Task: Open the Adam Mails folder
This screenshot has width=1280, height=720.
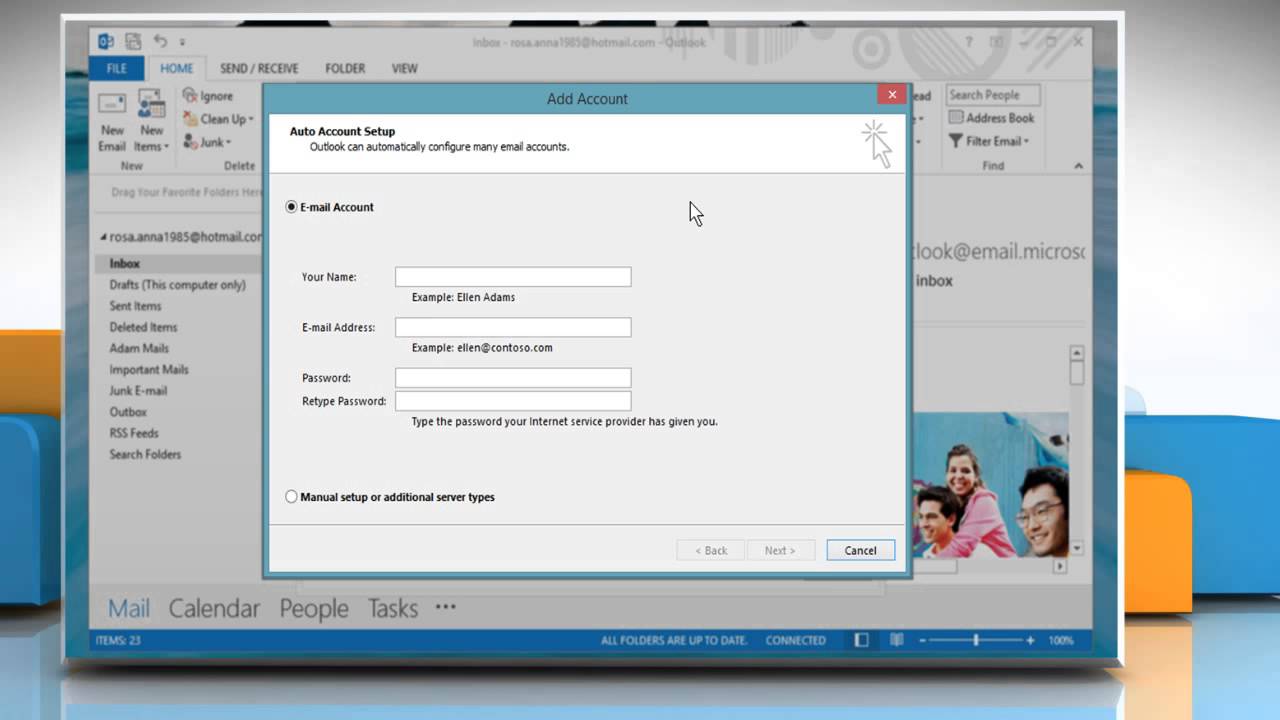Action: point(139,348)
